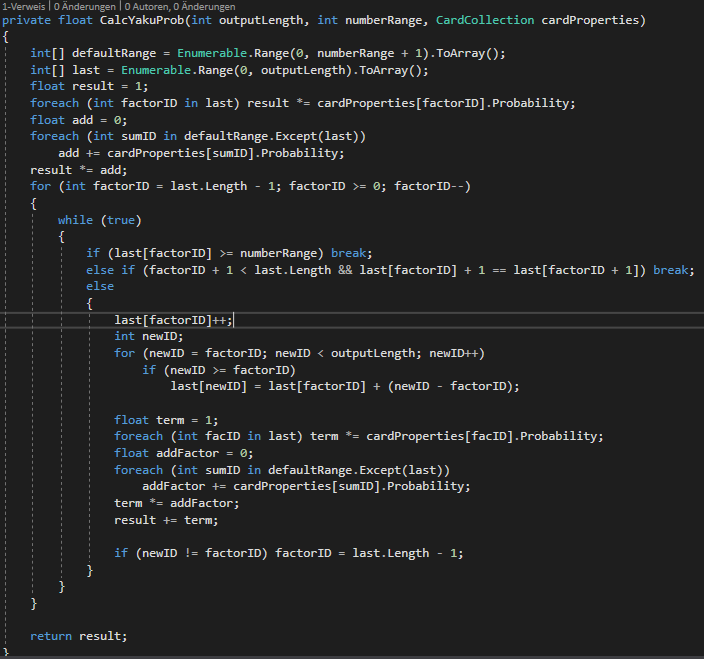
Task: Click the 'float add = 0;' line
Action: coord(79,120)
